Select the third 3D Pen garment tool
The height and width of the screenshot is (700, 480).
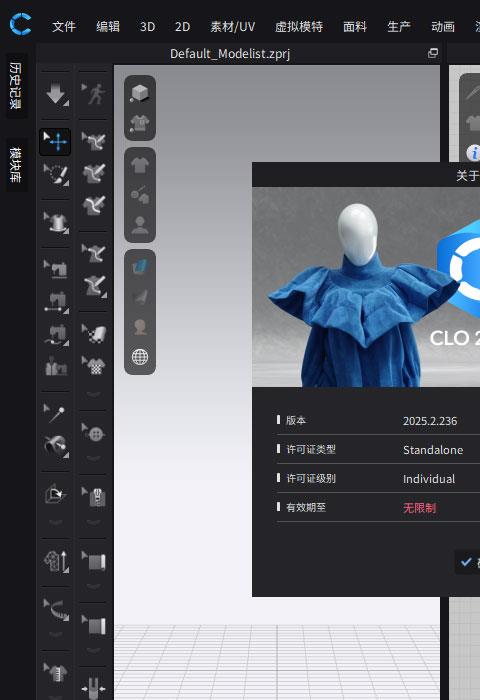tap(94, 205)
